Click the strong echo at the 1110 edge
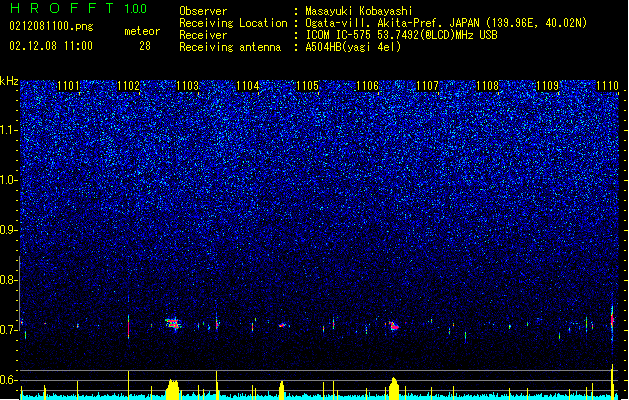629x400 pixels. 612,320
